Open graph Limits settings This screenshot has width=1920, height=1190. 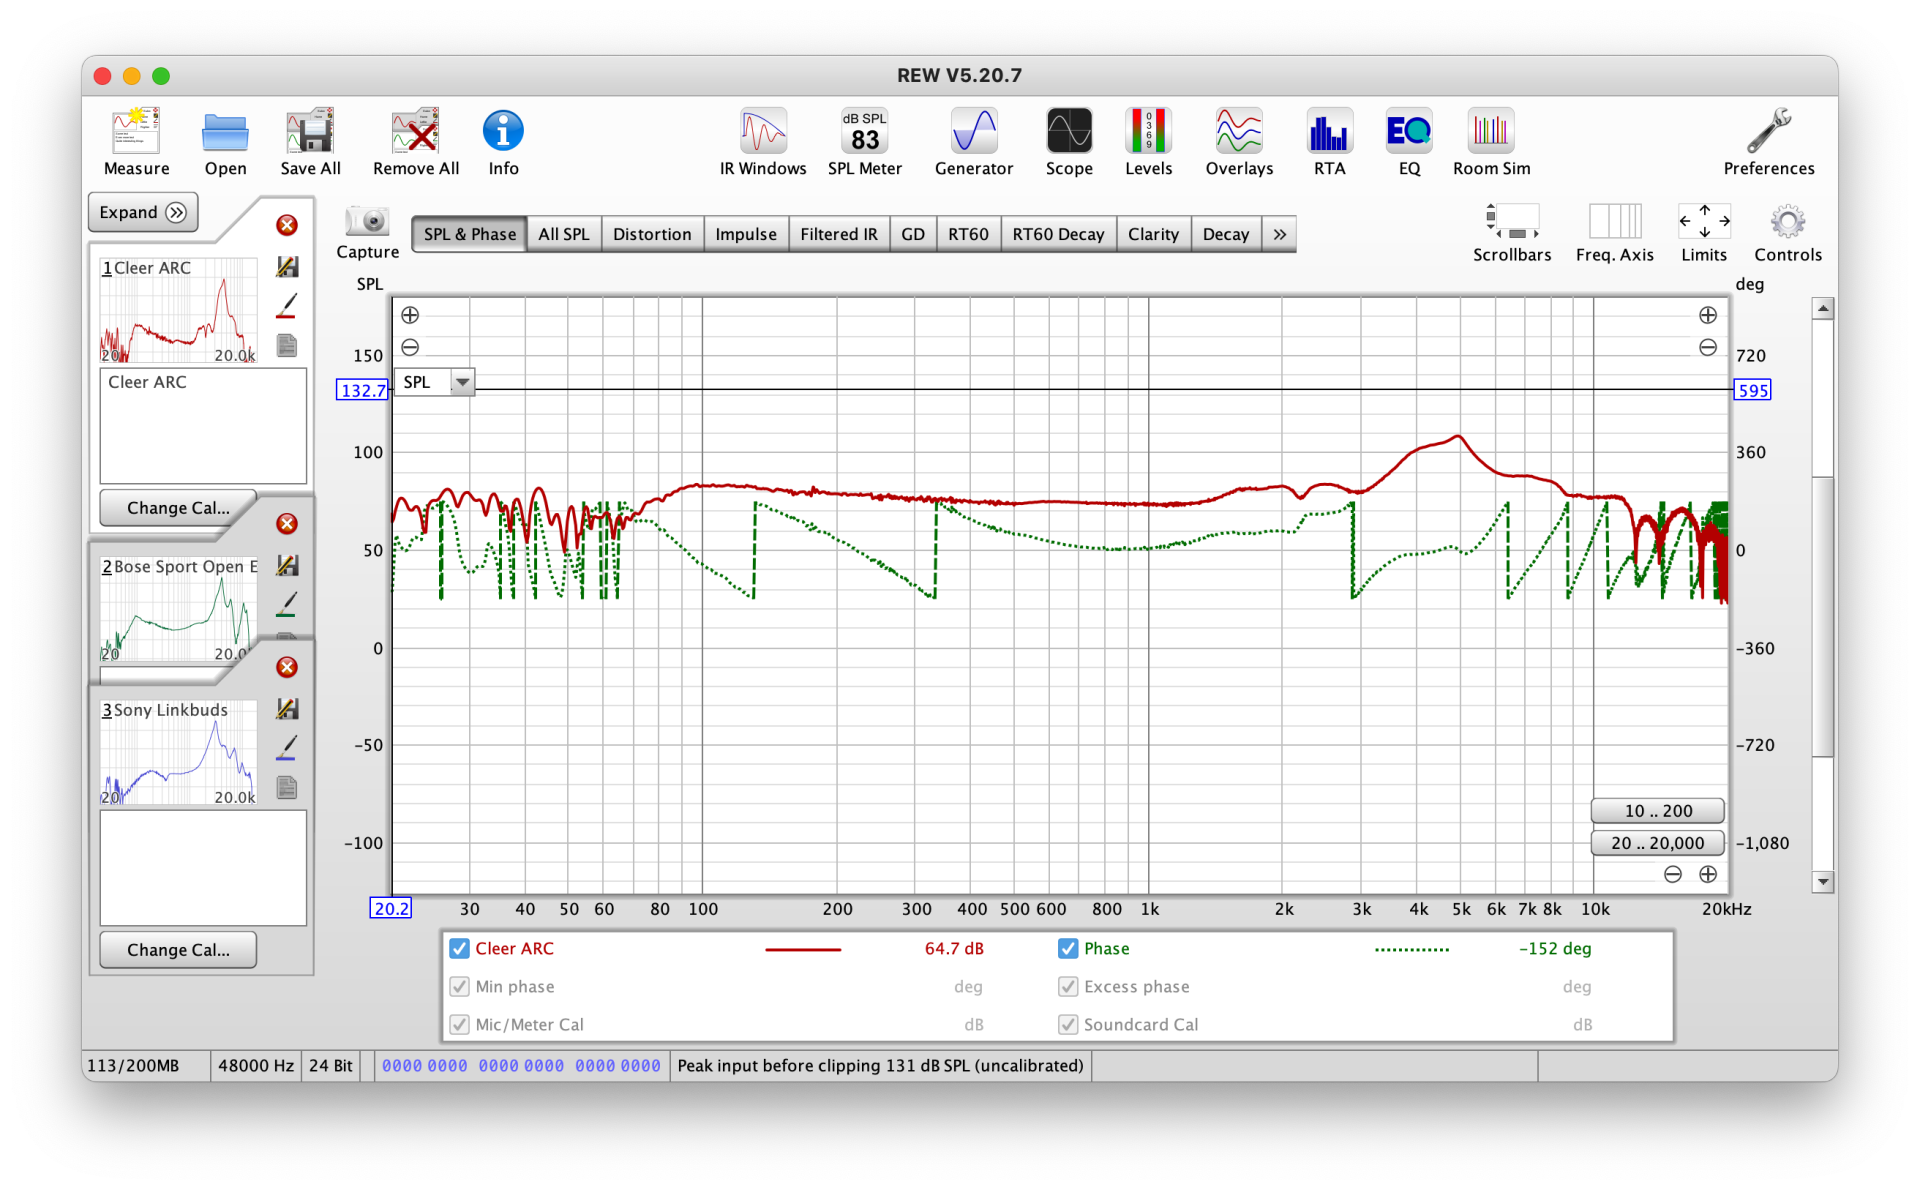pos(1704,221)
